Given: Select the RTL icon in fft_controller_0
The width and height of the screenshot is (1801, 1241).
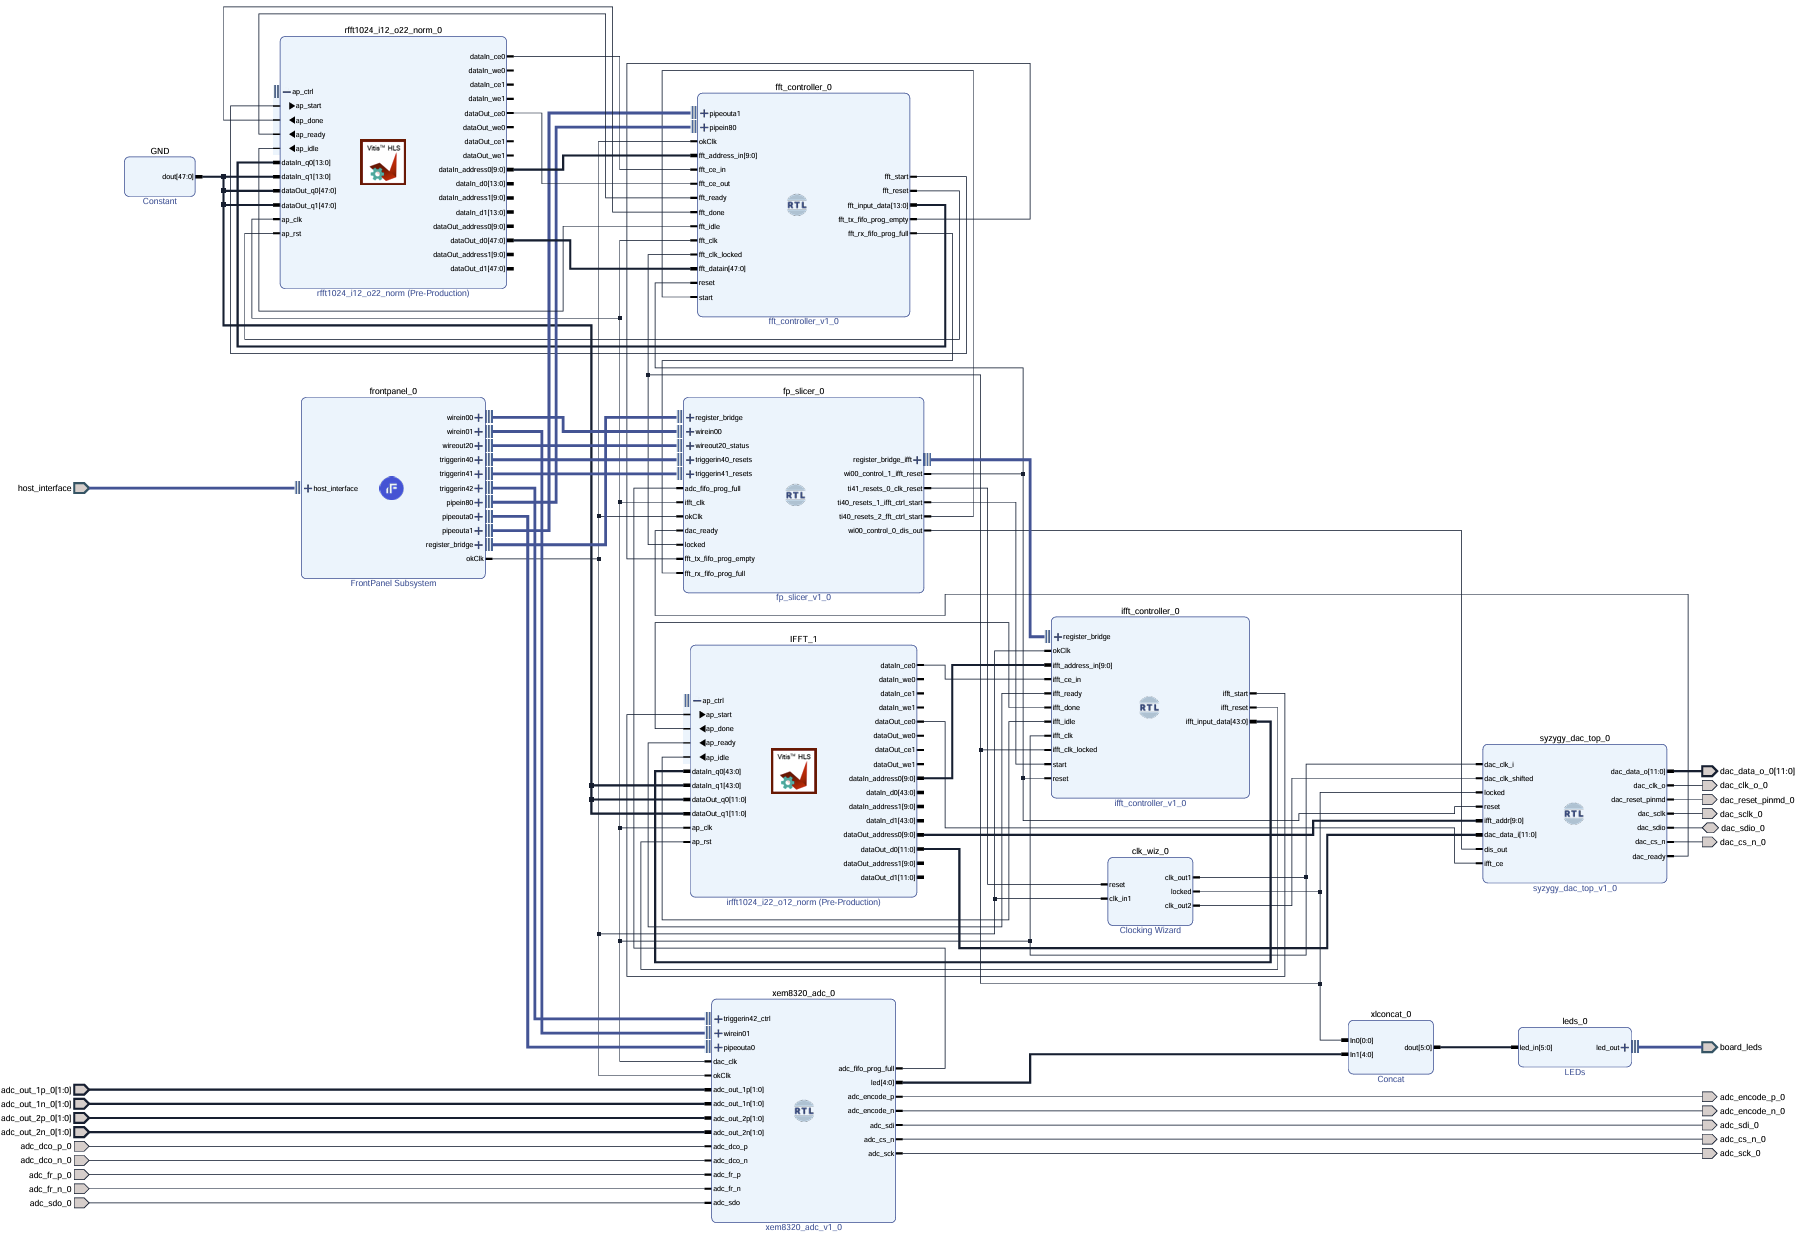Looking at the screenshot, I should pos(796,206).
